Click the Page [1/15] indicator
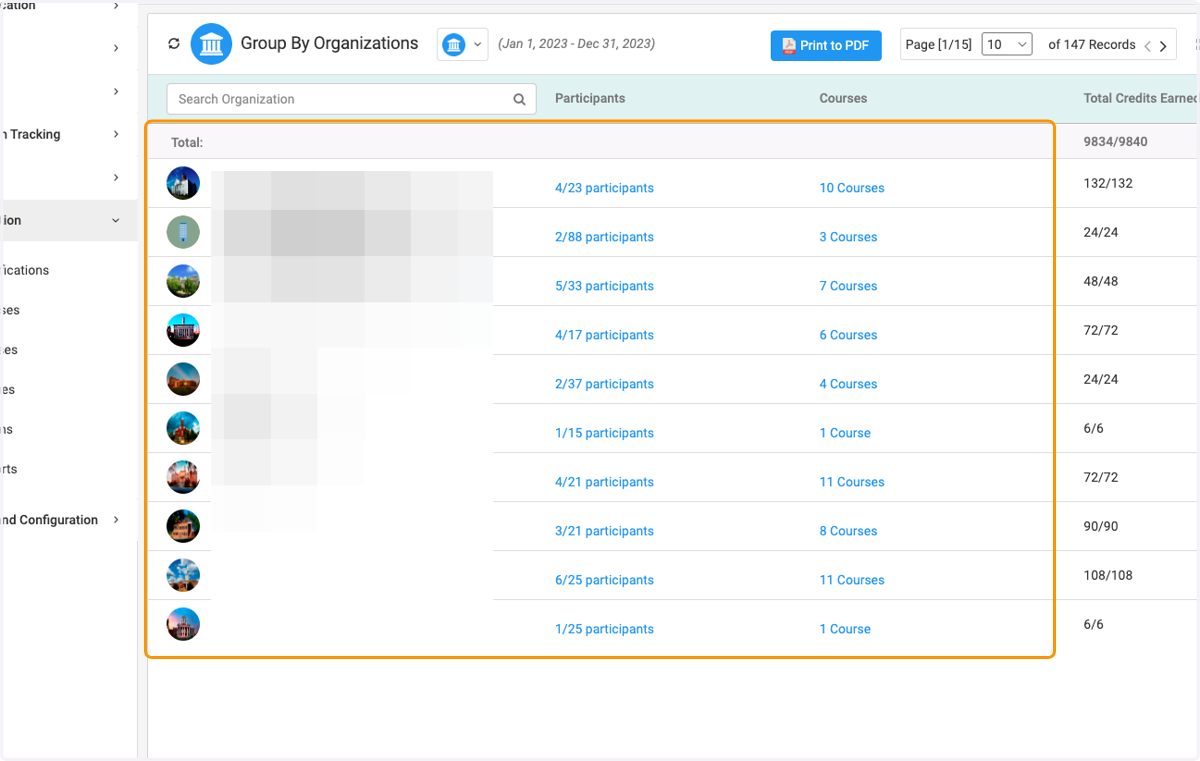The height and width of the screenshot is (761, 1200). coord(938,45)
